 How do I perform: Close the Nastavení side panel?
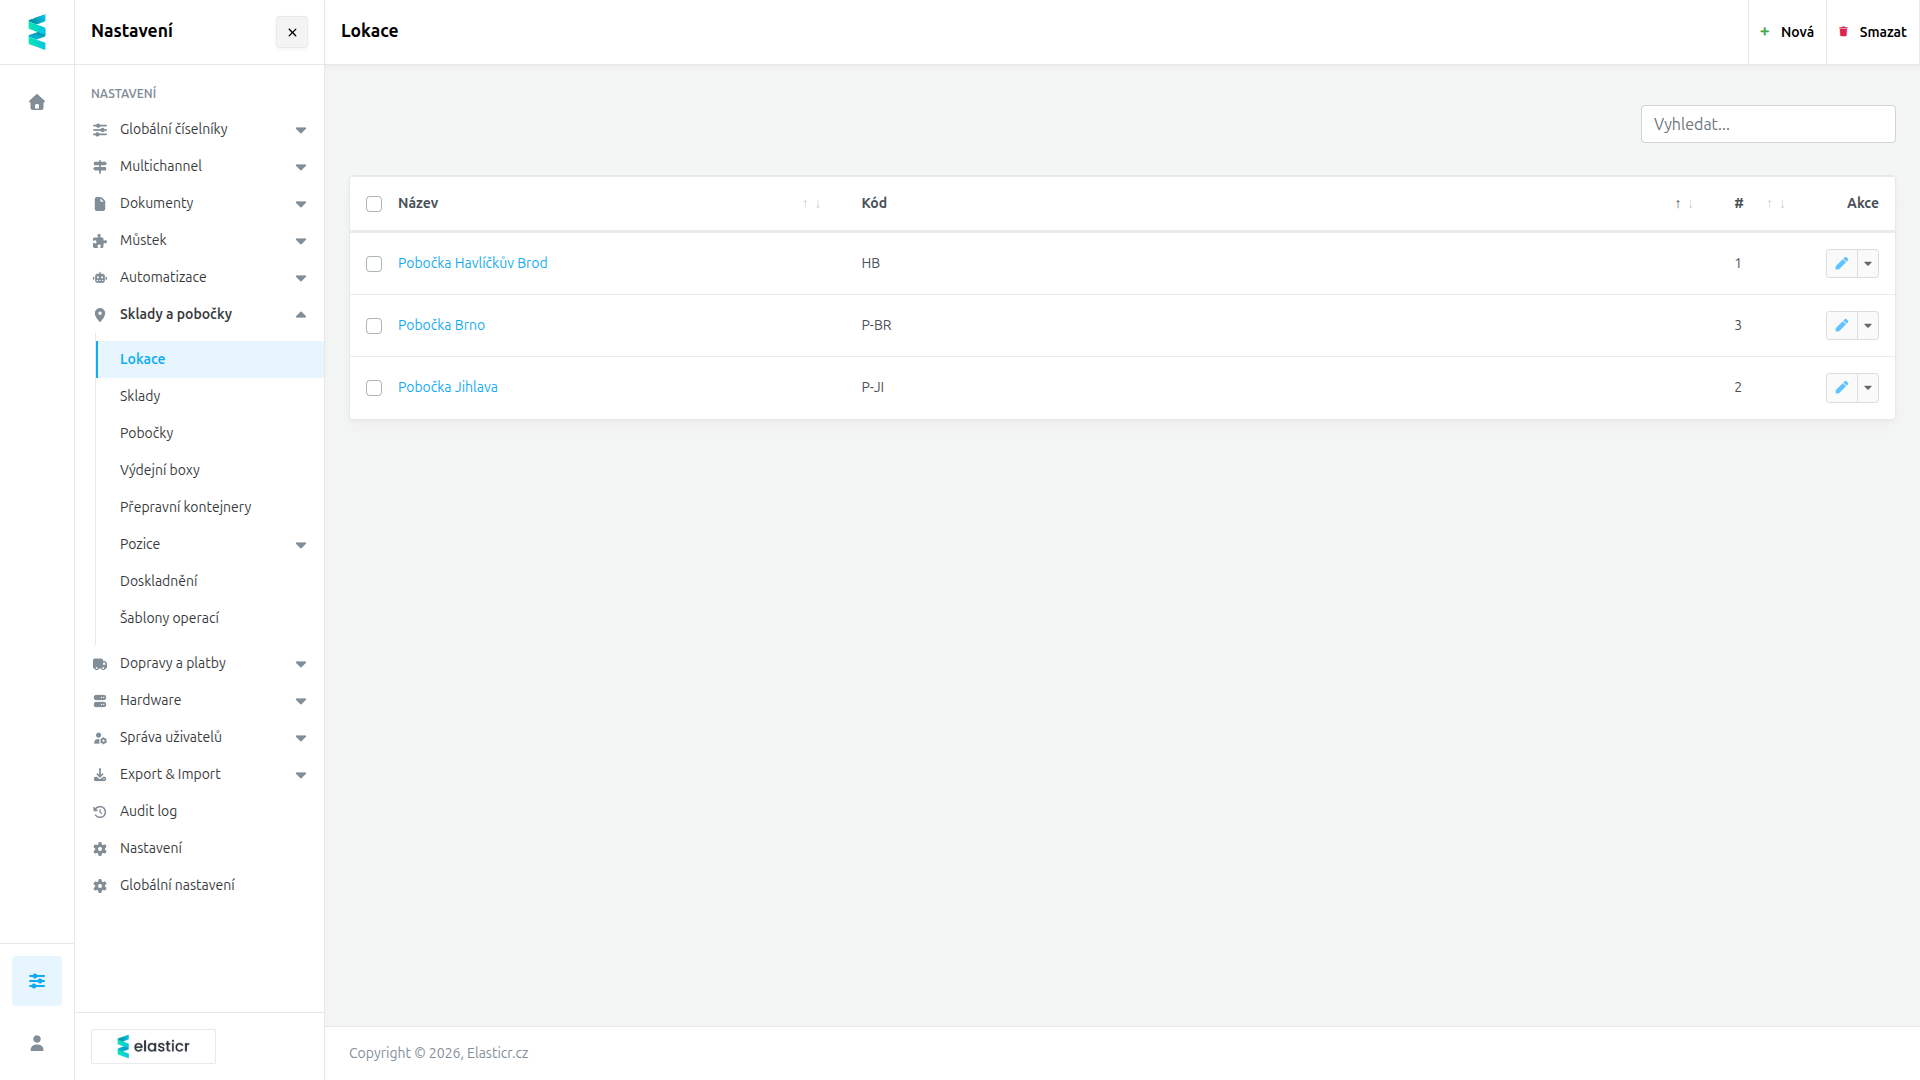click(x=292, y=32)
